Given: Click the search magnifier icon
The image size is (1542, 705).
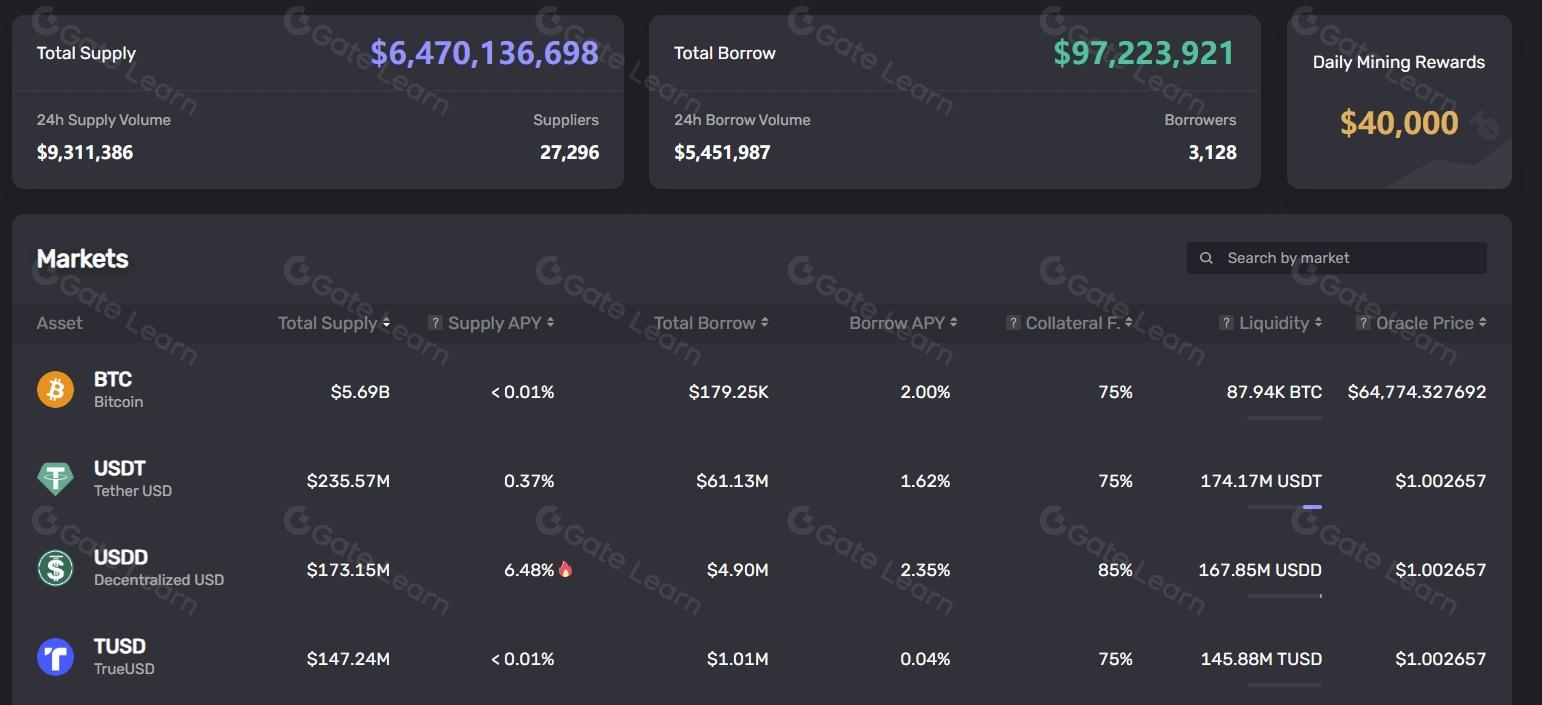Looking at the screenshot, I should pyautogui.click(x=1207, y=258).
